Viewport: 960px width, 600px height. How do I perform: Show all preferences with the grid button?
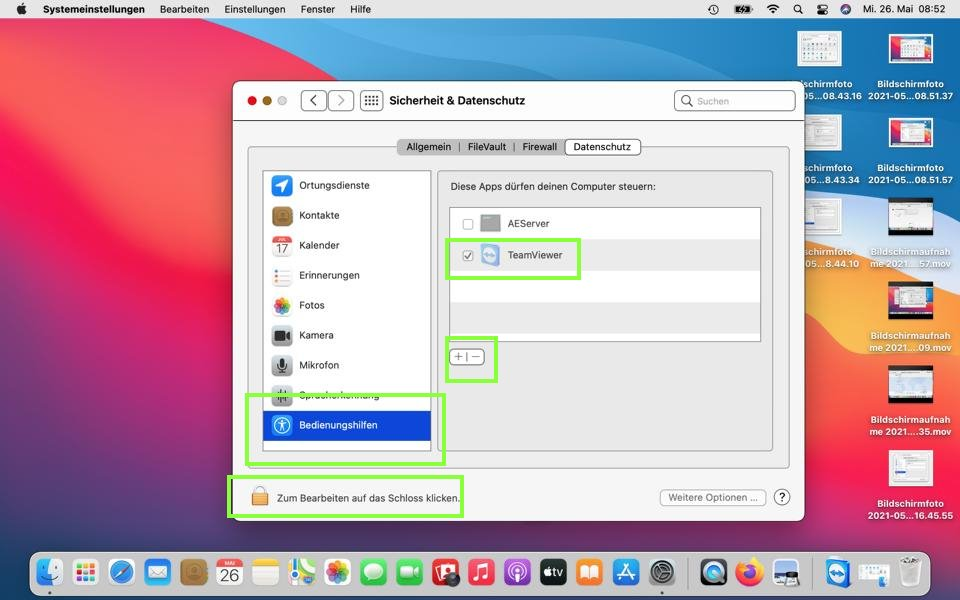371,100
